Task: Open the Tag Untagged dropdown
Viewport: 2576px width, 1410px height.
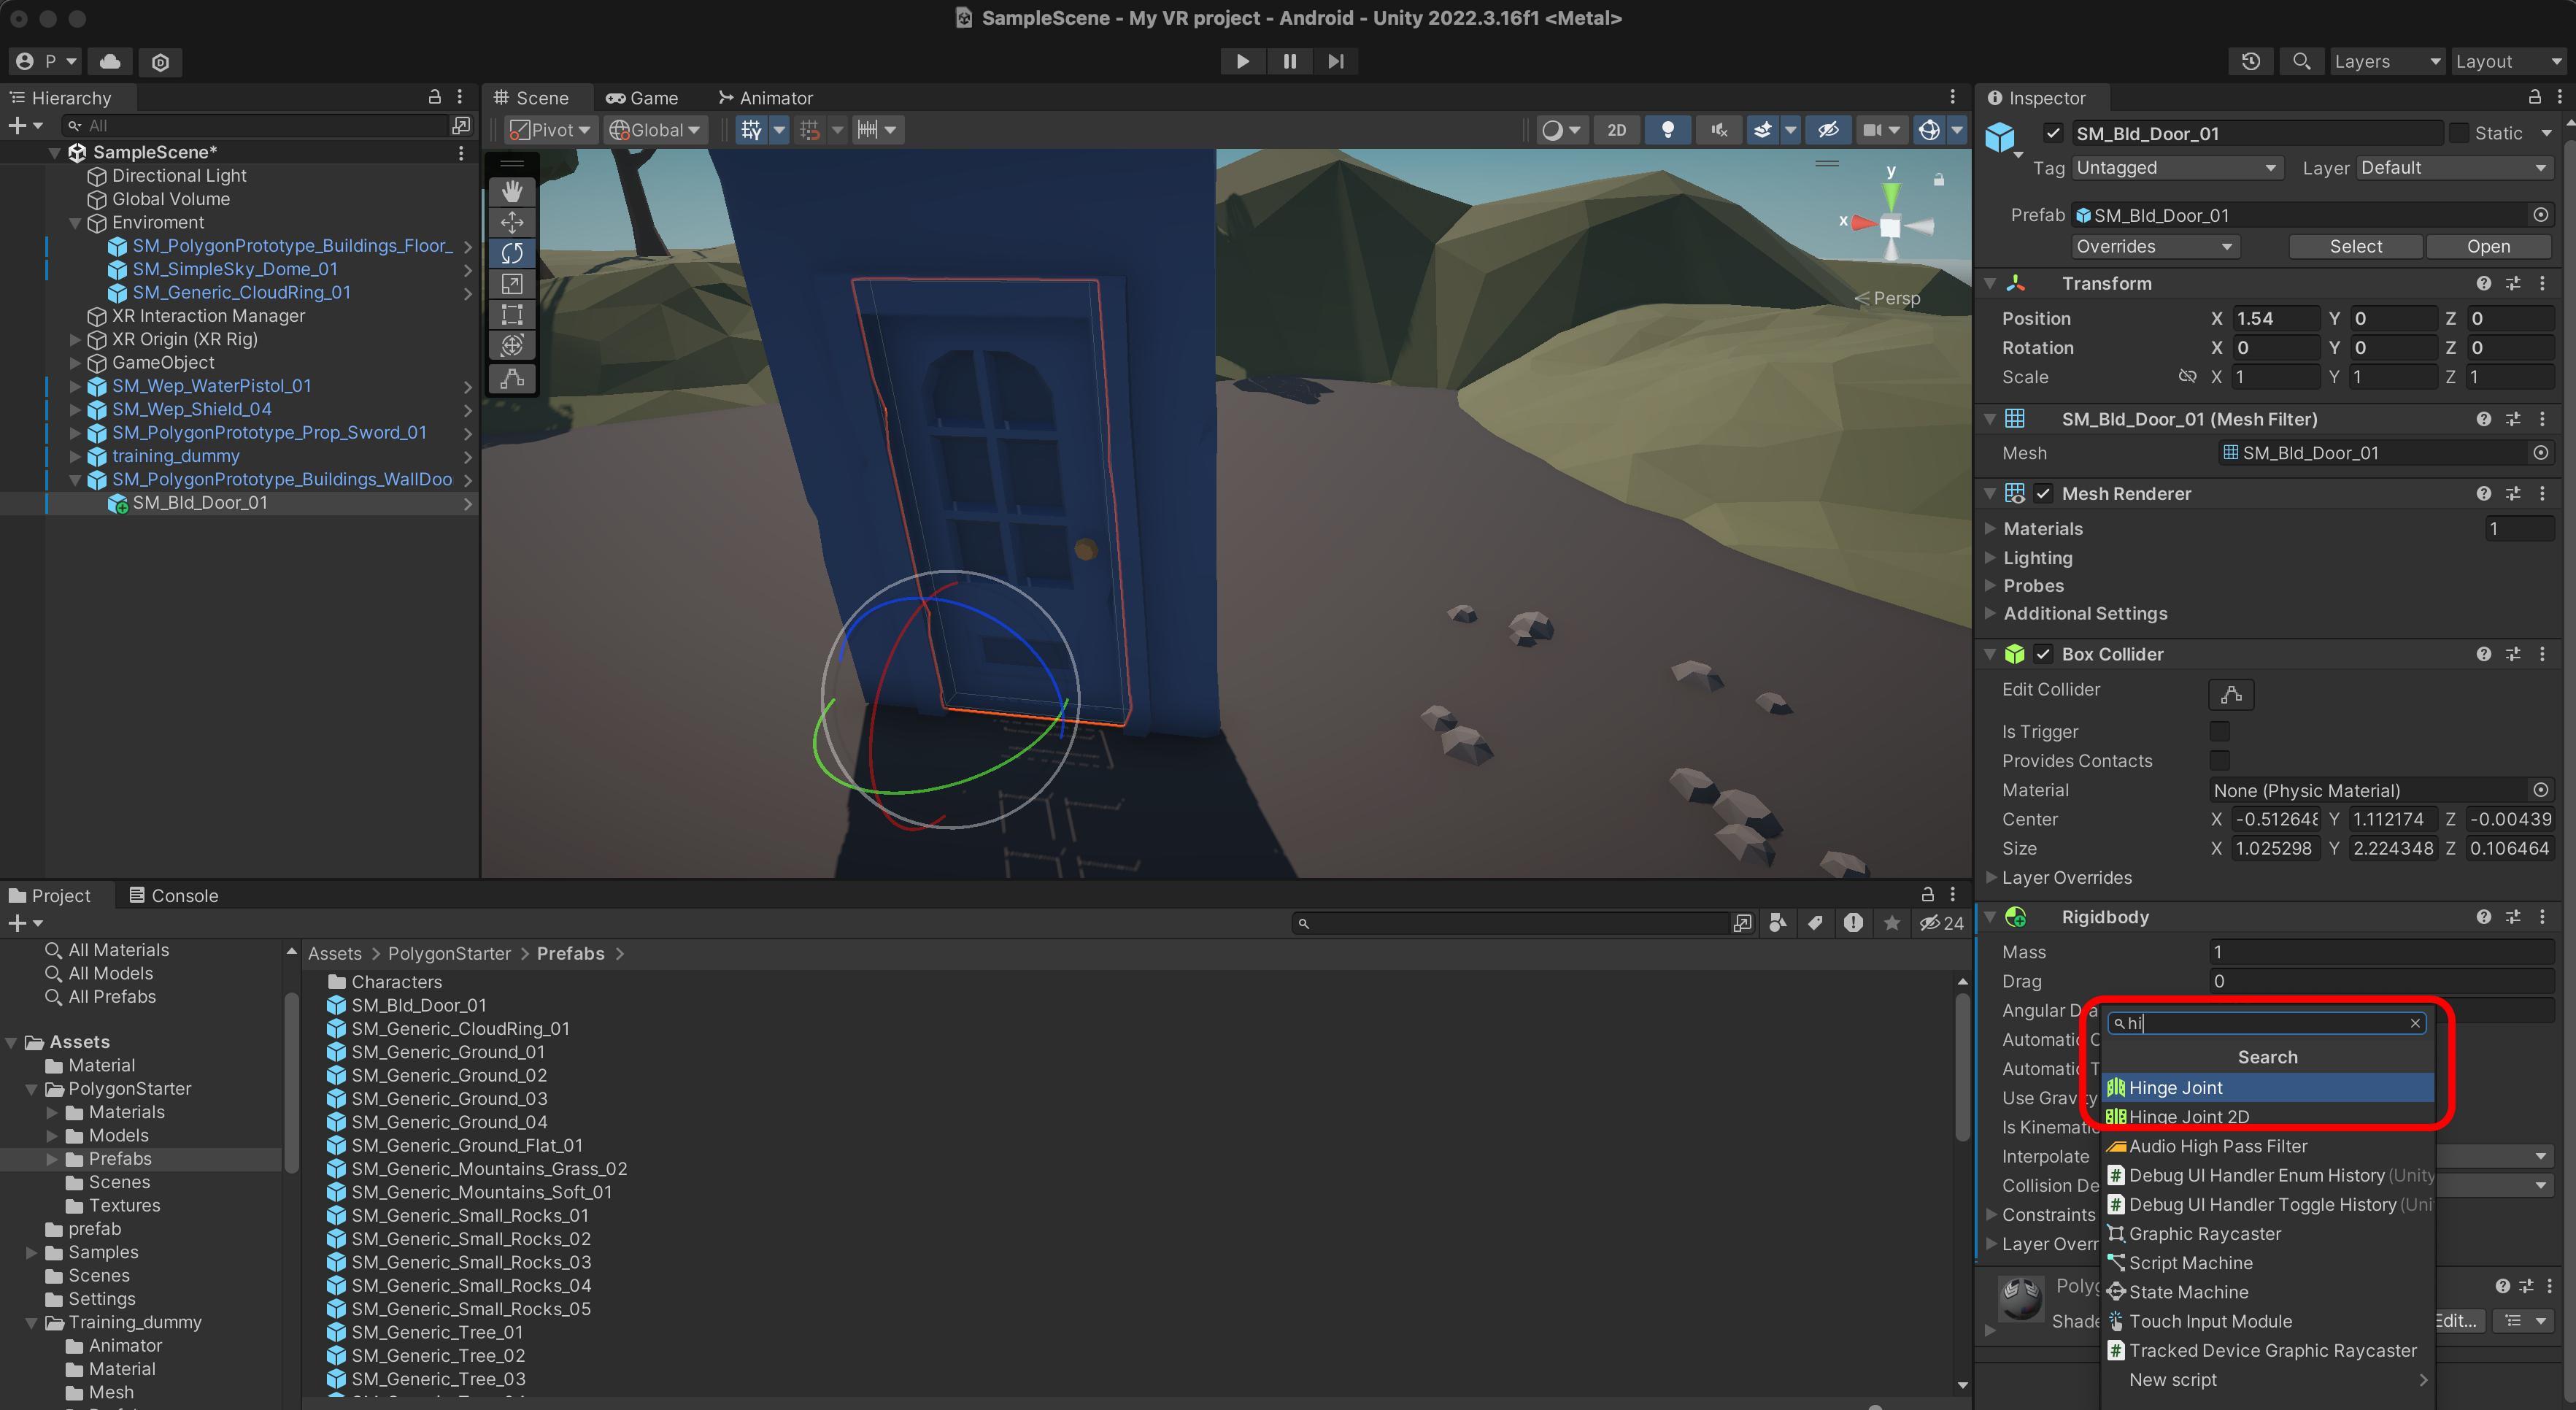Action: click(x=2176, y=168)
